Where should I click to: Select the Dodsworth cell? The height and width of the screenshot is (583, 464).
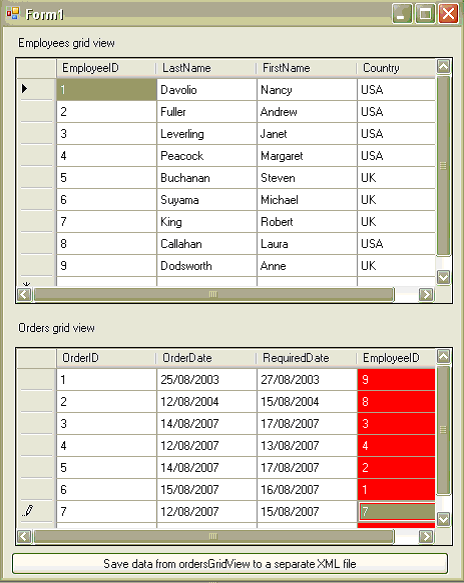point(207,265)
